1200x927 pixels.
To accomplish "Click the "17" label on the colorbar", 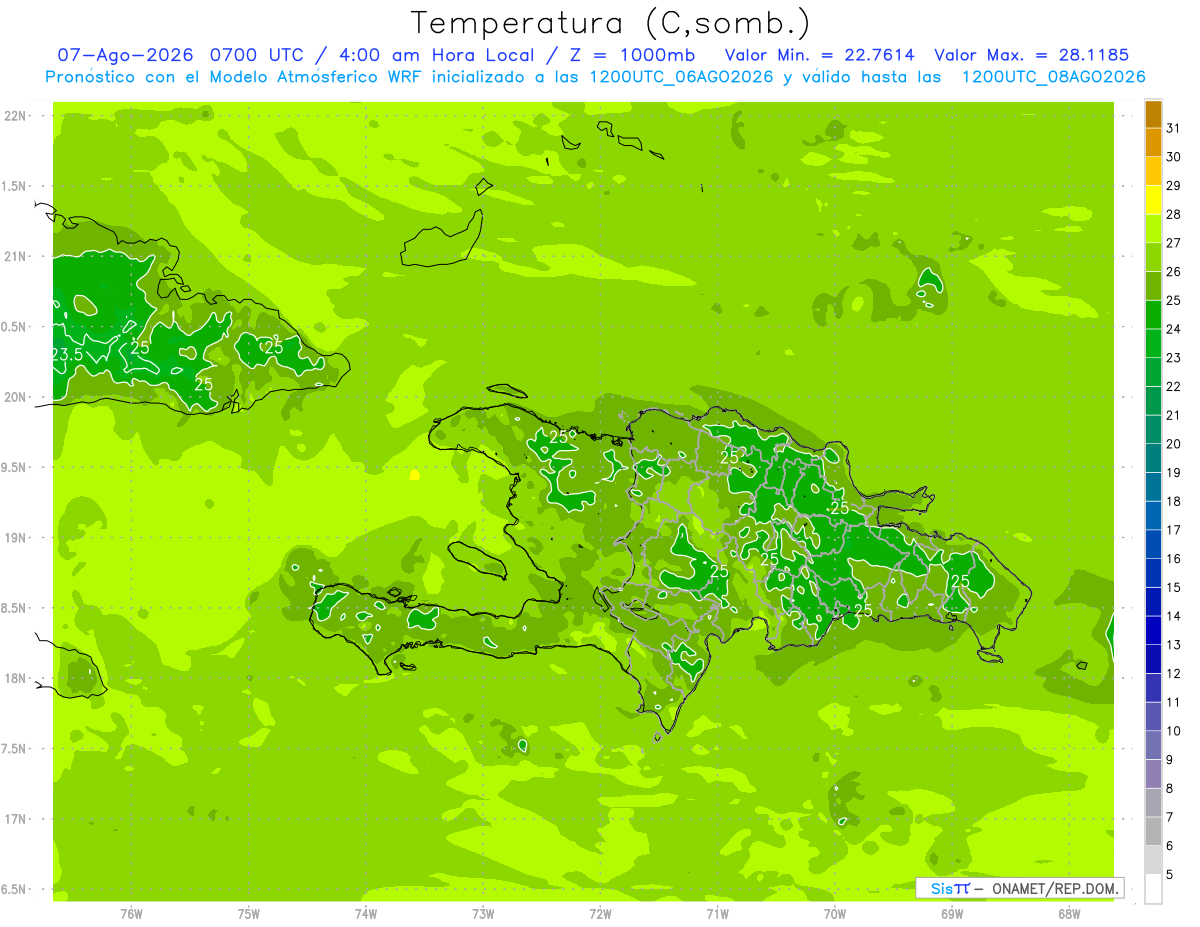I will [x=1174, y=530].
